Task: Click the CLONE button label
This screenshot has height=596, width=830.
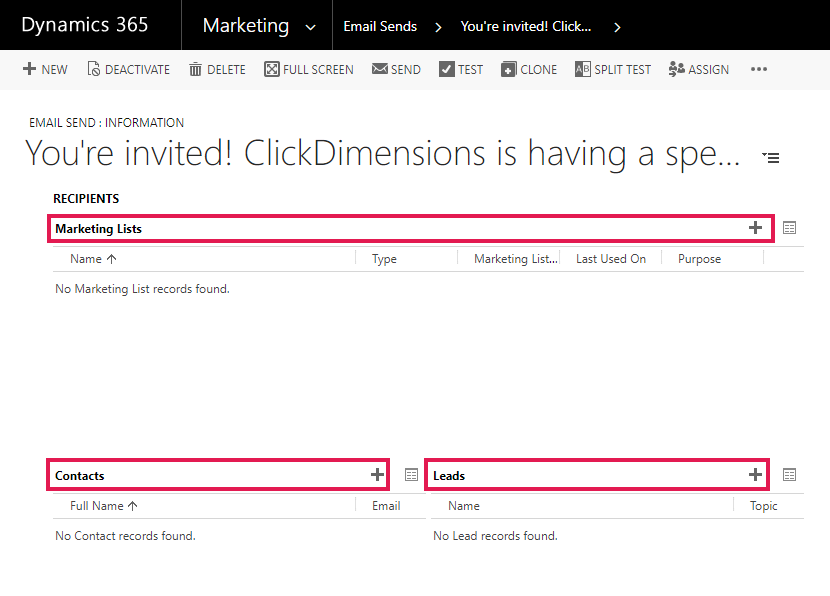Action: click(x=538, y=70)
